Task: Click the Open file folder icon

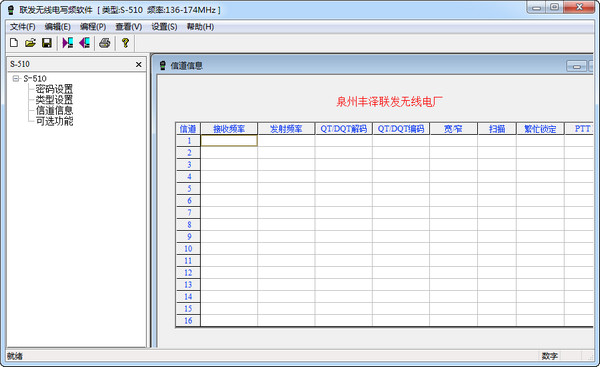Action: pyautogui.click(x=30, y=43)
